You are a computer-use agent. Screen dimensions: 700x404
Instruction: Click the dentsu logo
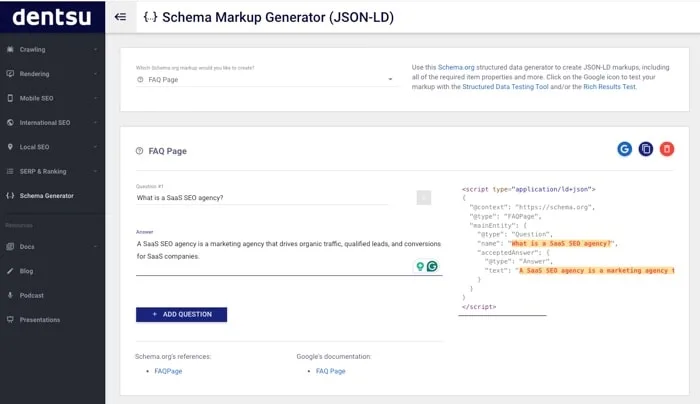(x=52, y=17)
